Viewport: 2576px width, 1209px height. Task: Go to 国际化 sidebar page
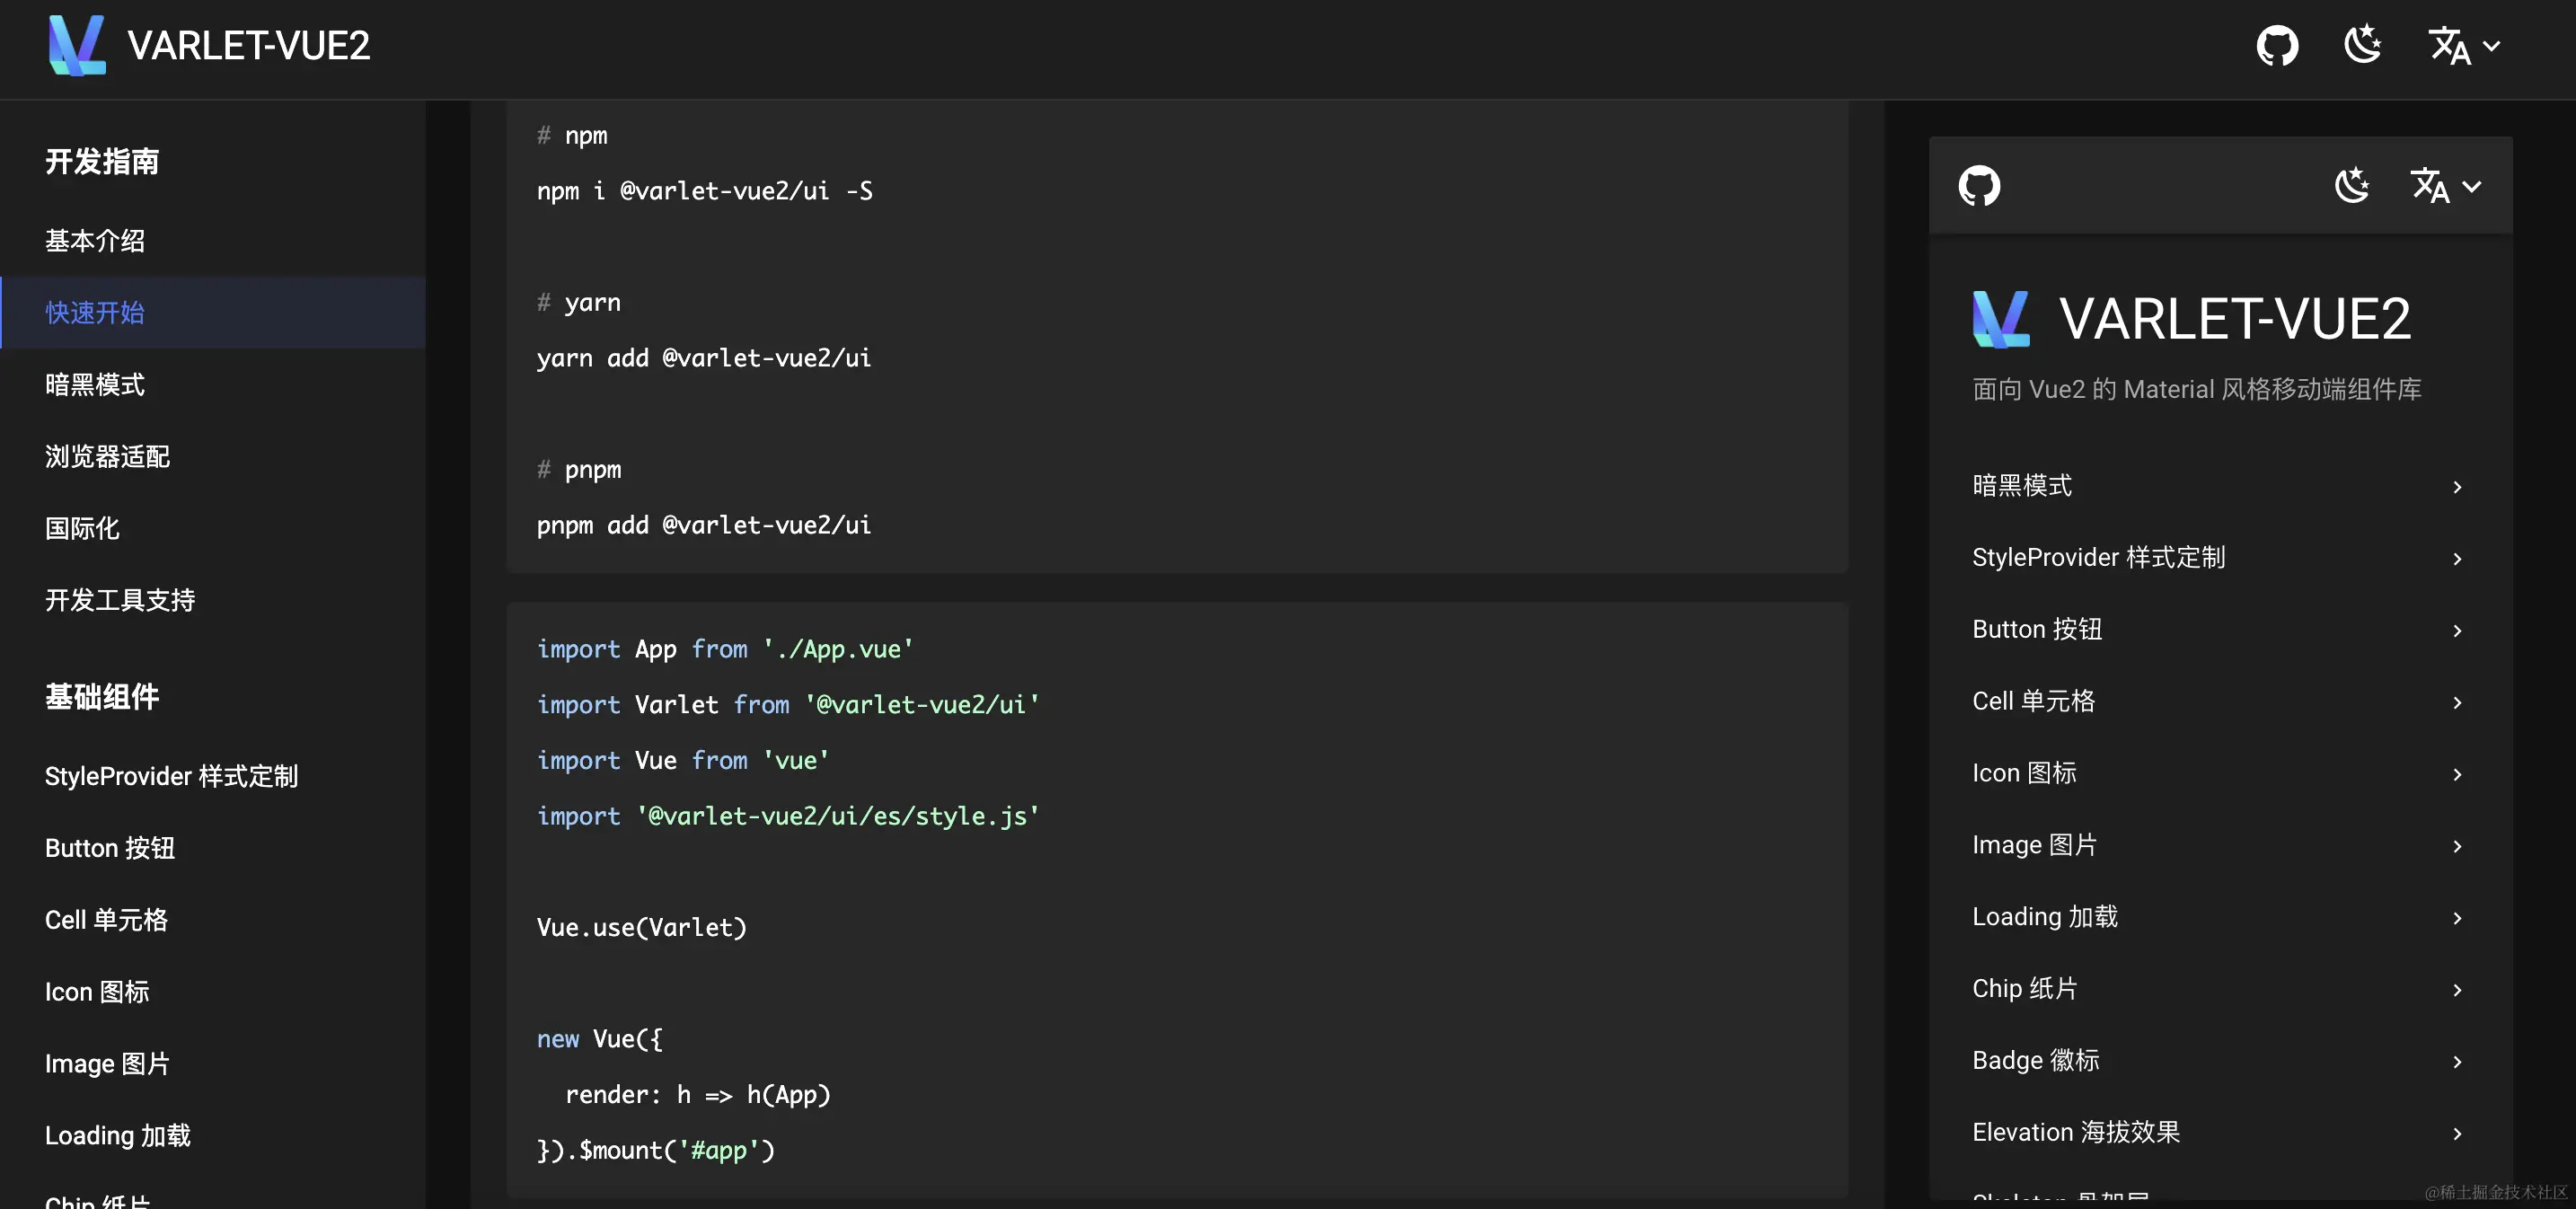[82, 528]
